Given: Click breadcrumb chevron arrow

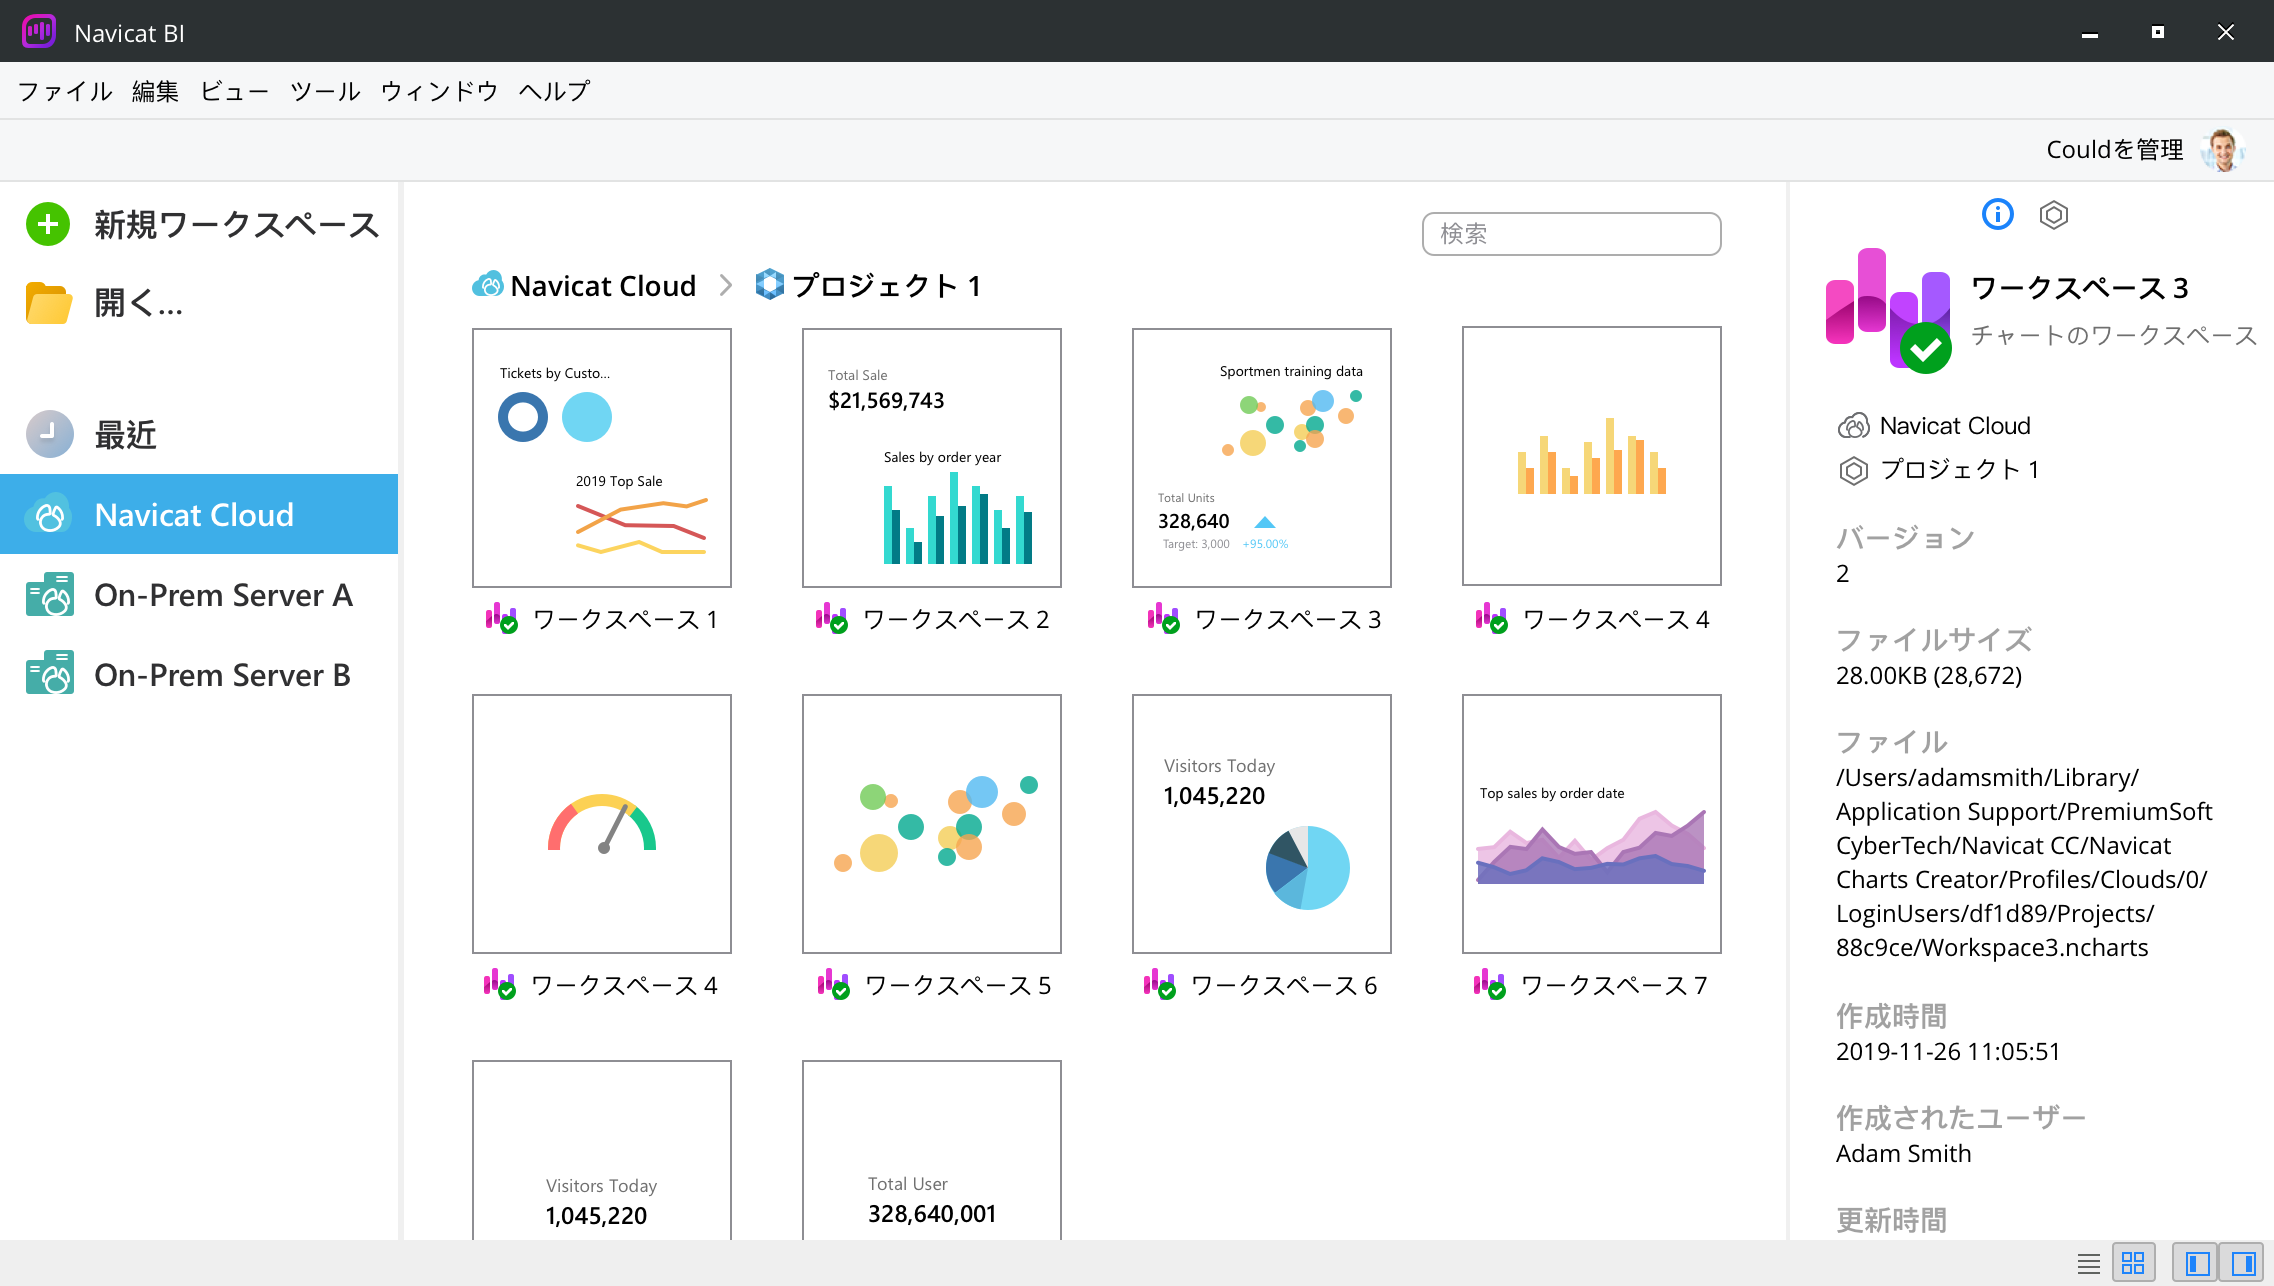Looking at the screenshot, I should [x=726, y=285].
